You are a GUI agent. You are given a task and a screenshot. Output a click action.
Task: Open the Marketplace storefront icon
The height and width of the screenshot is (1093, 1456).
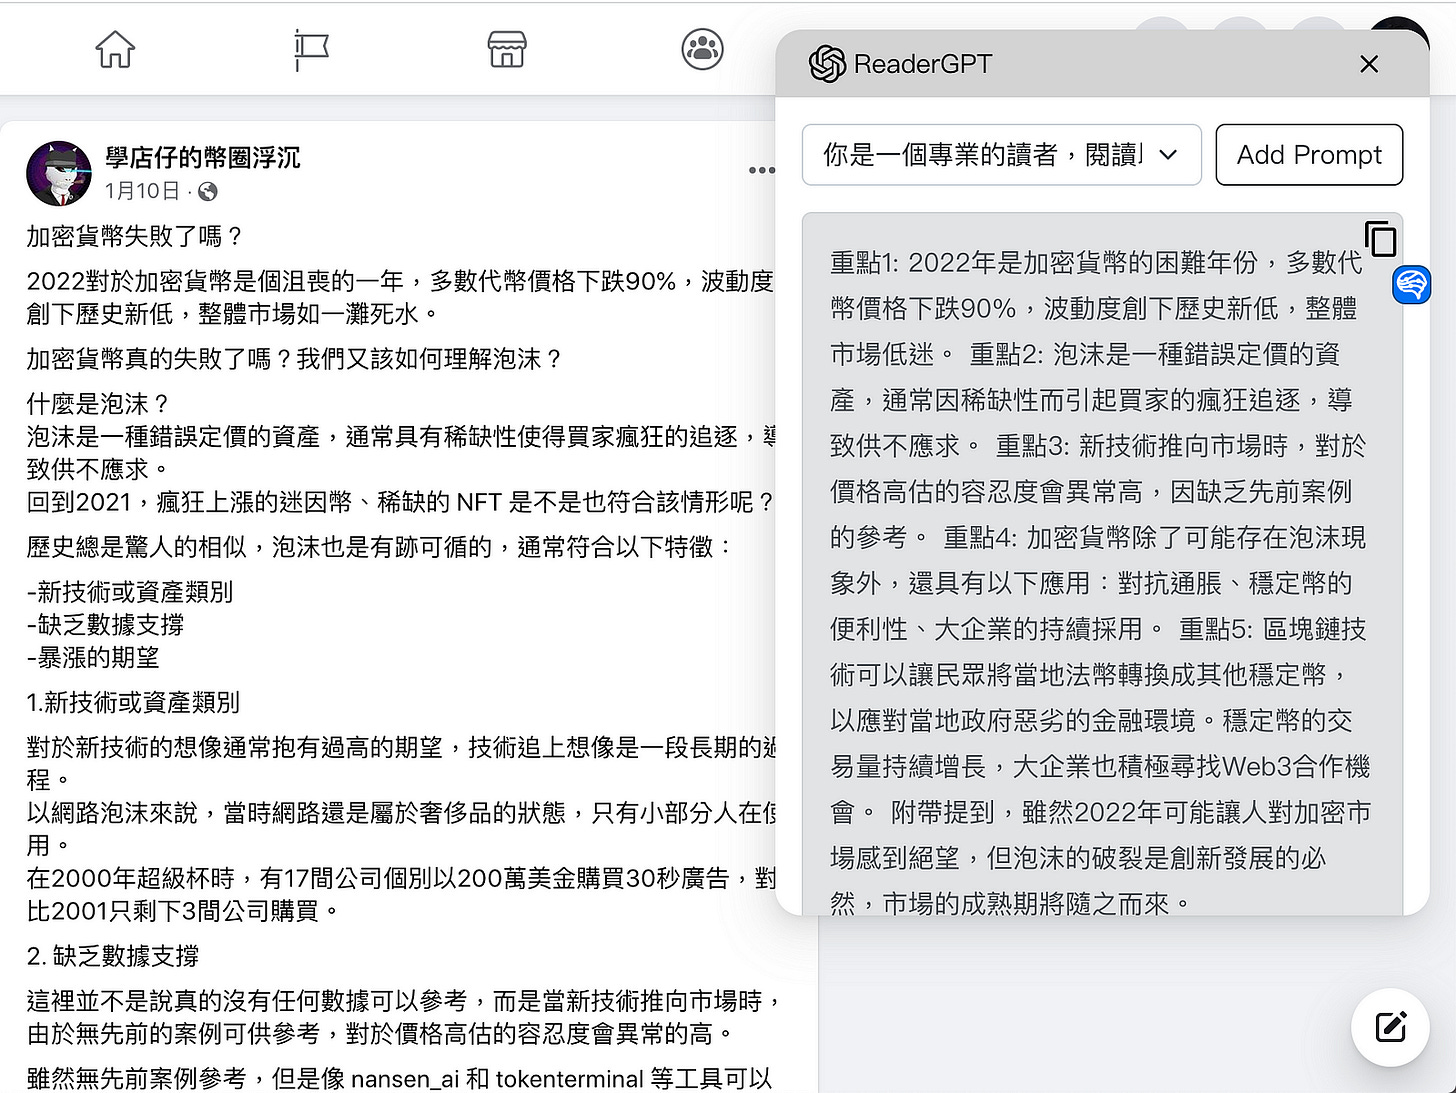click(507, 49)
